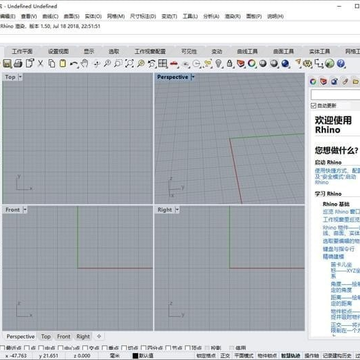
Task: Toggle the 交点 (Intersection) osnap checkbox
Action: pyautogui.click(x=85, y=348)
